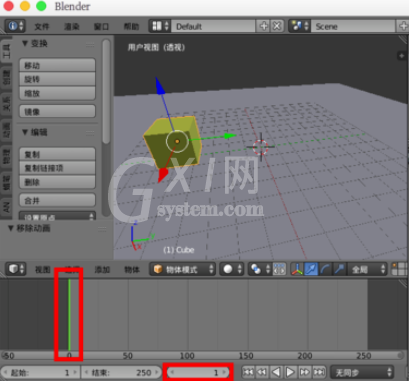Enable the scale manipulator icon
The width and height of the screenshot is (409, 381).
click(339, 269)
